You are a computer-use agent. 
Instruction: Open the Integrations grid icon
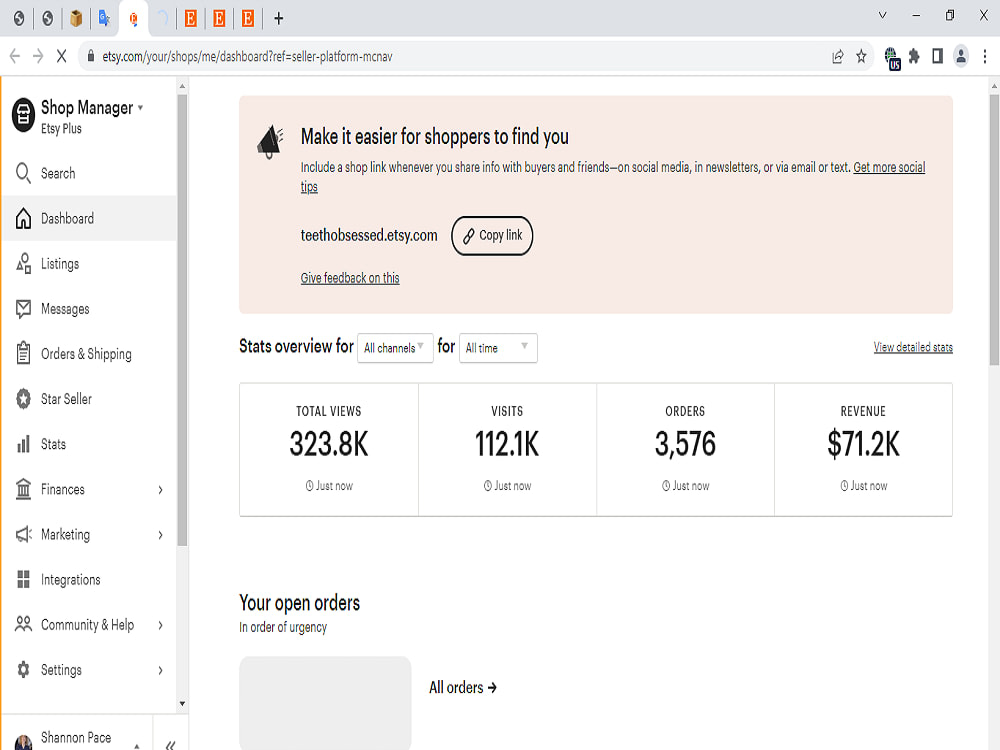click(x=23, y=579)
